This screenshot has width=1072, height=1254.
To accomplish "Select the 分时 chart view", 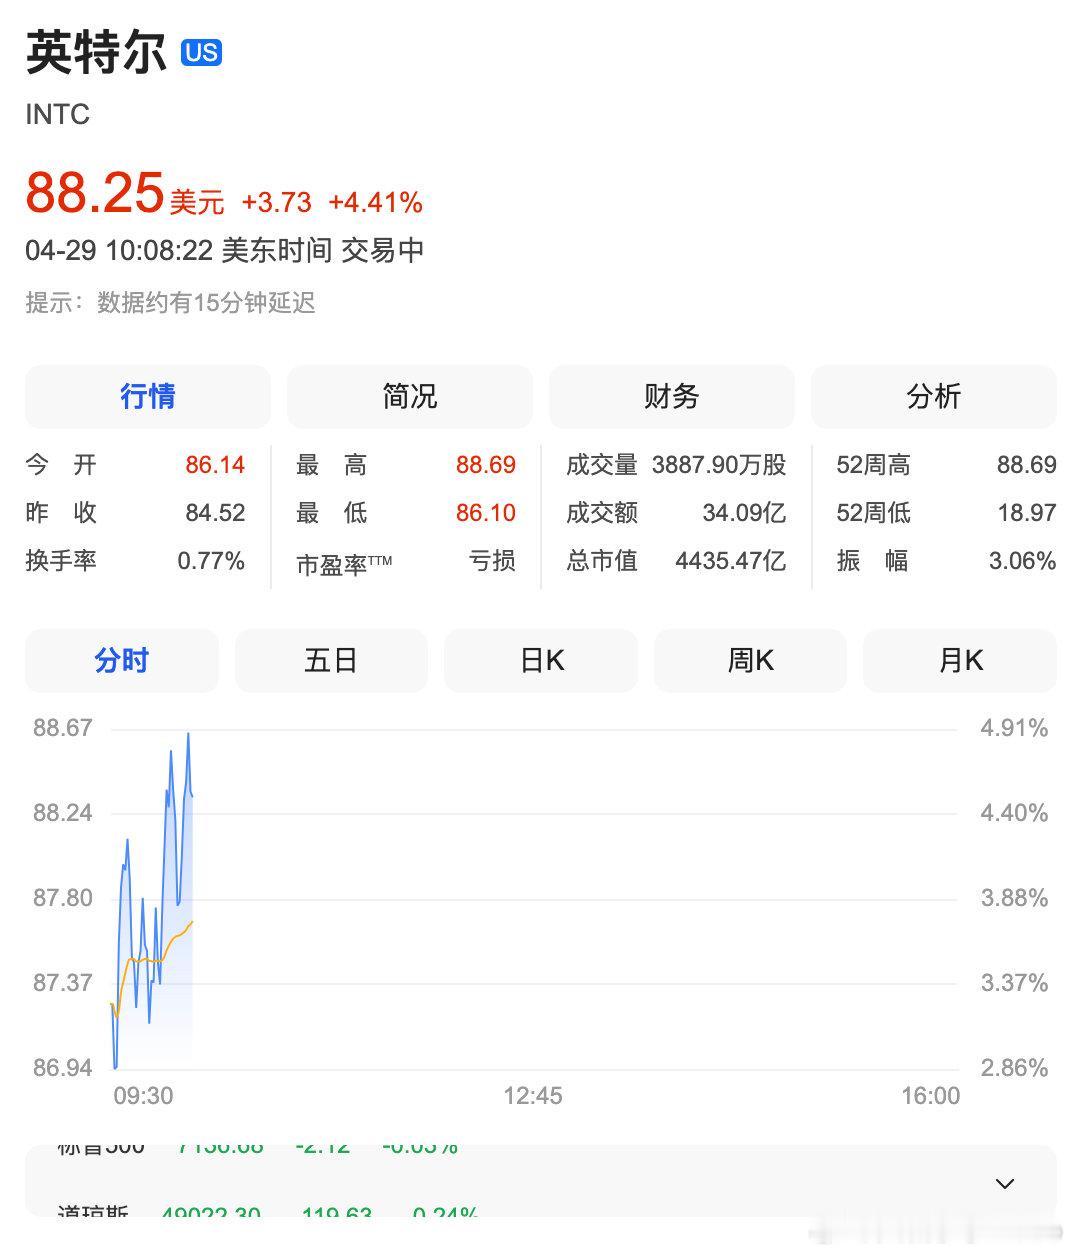I will click(122, 661).
